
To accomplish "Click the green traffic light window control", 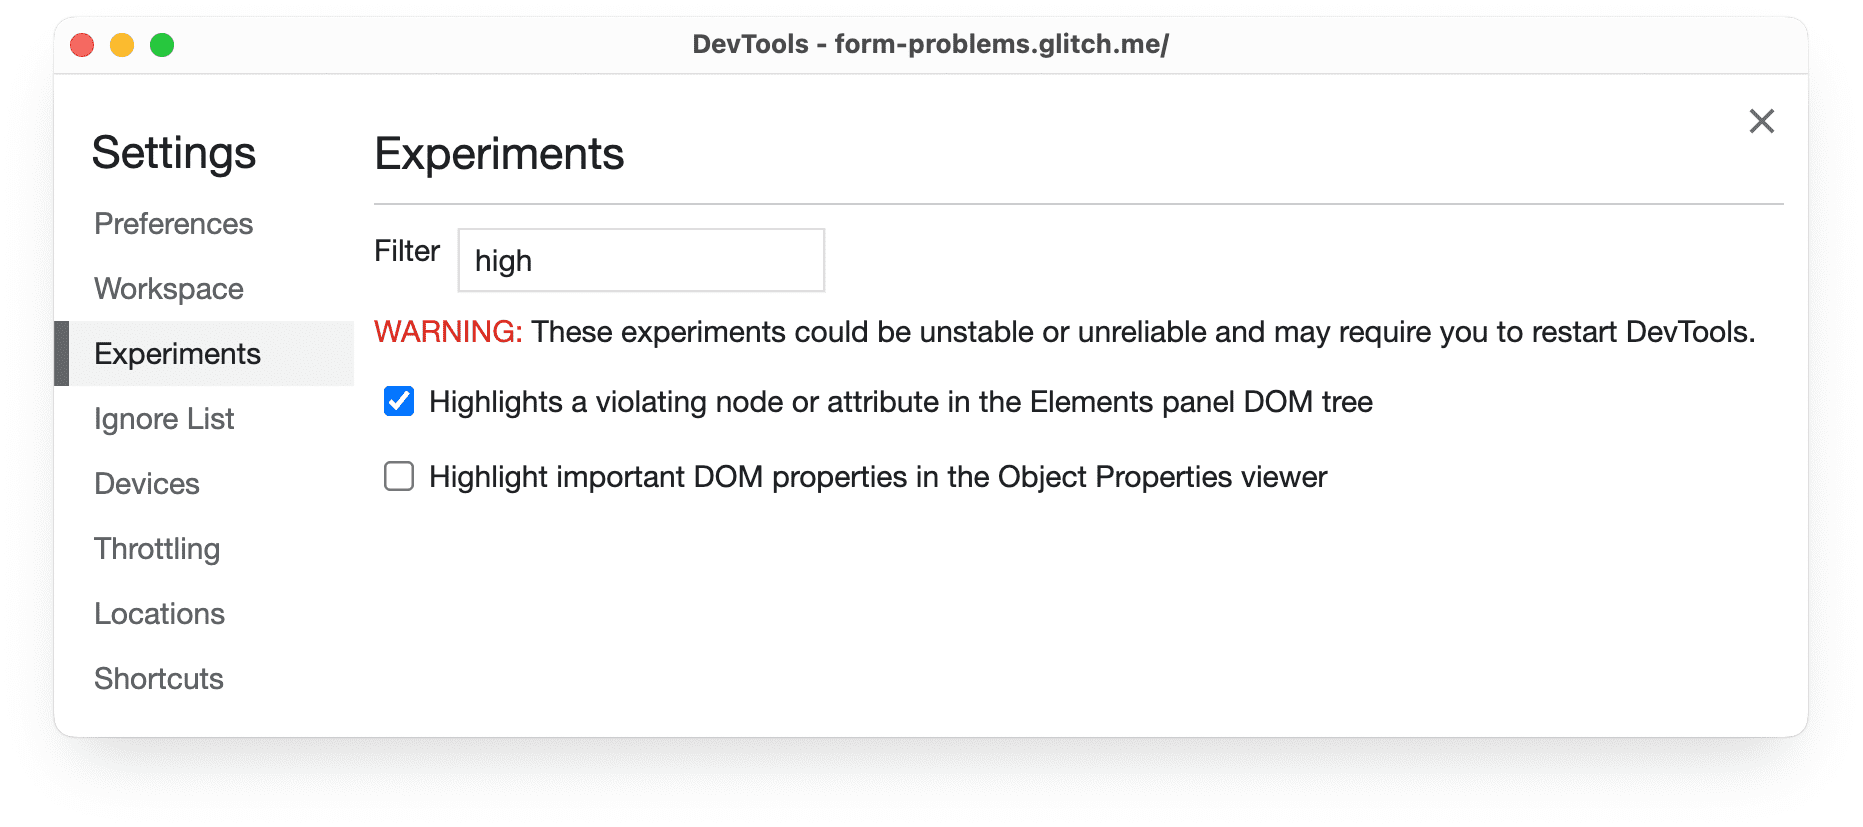I will pyautogui.click(x=161, y=44).
